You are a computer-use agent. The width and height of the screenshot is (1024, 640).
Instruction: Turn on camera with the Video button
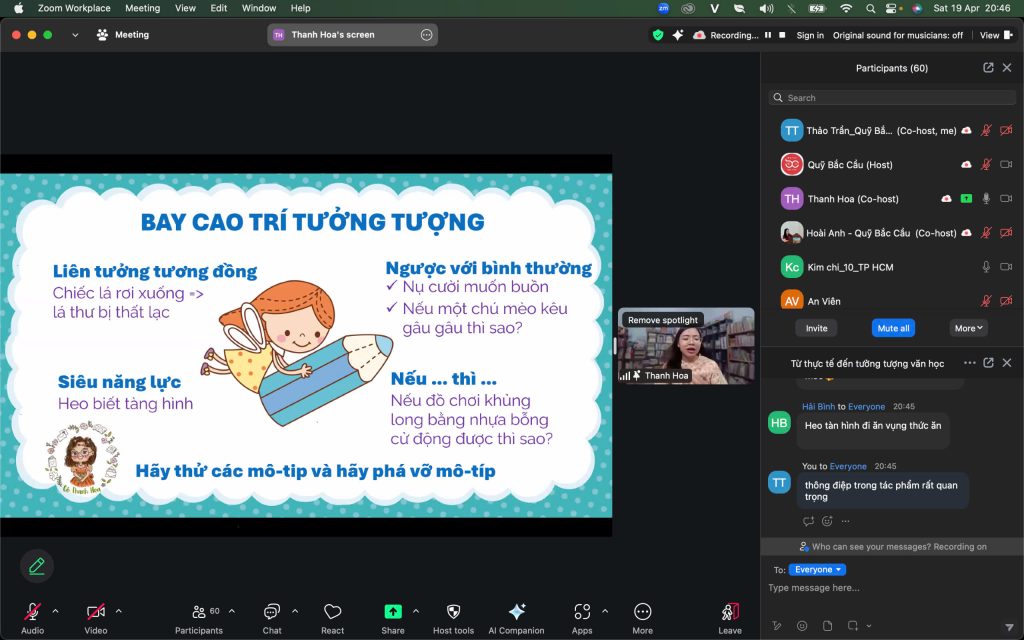click(x=95, y=612)
